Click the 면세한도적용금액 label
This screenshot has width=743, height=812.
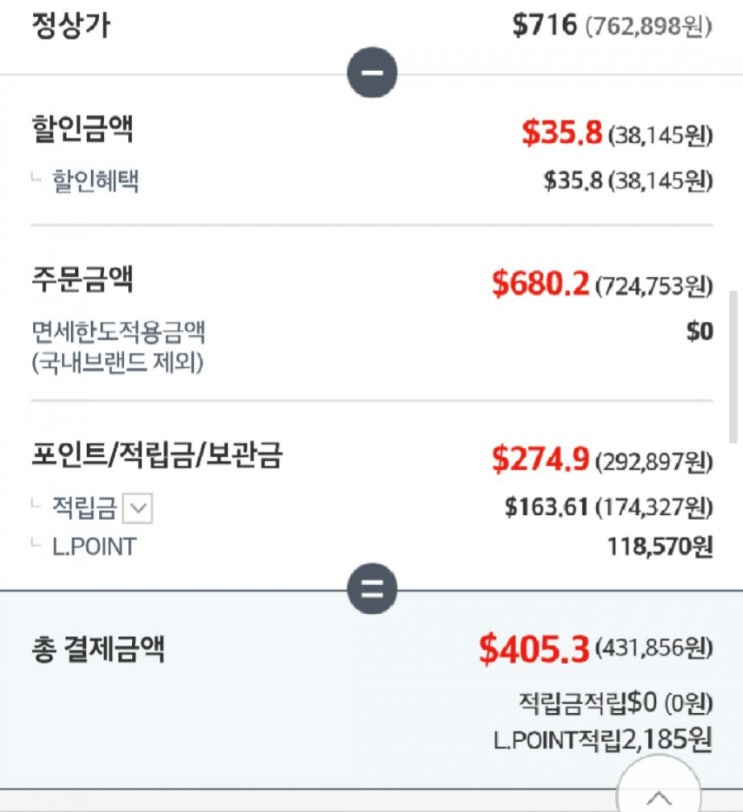[119, 332]
